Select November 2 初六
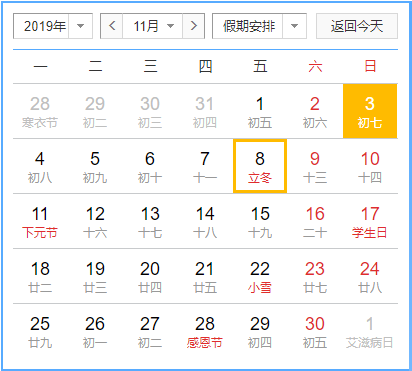412x371 pixels. coord(315,111)
